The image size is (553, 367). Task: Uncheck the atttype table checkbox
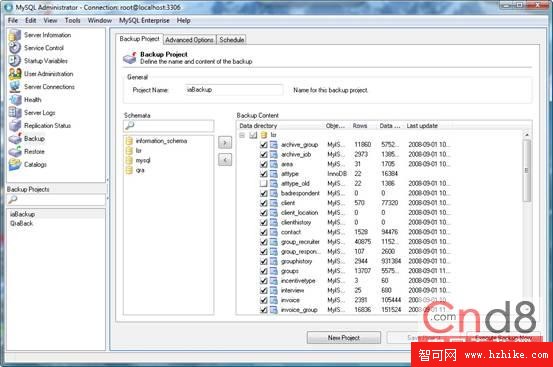point(263,174)
